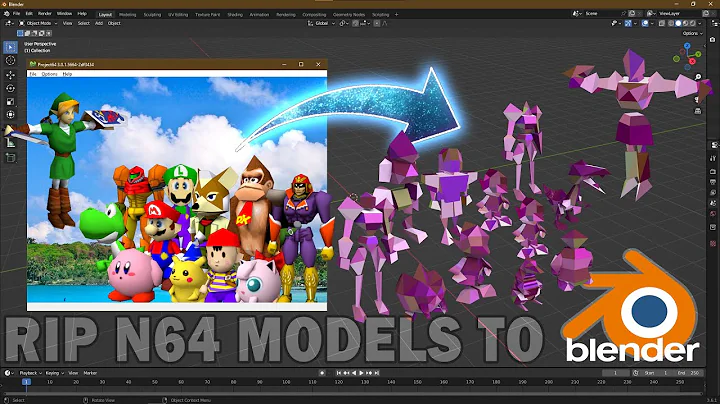Click the camera view icon in the narrow right strip
This screenshot has height=404, width=720.
(x=713, y=40)
